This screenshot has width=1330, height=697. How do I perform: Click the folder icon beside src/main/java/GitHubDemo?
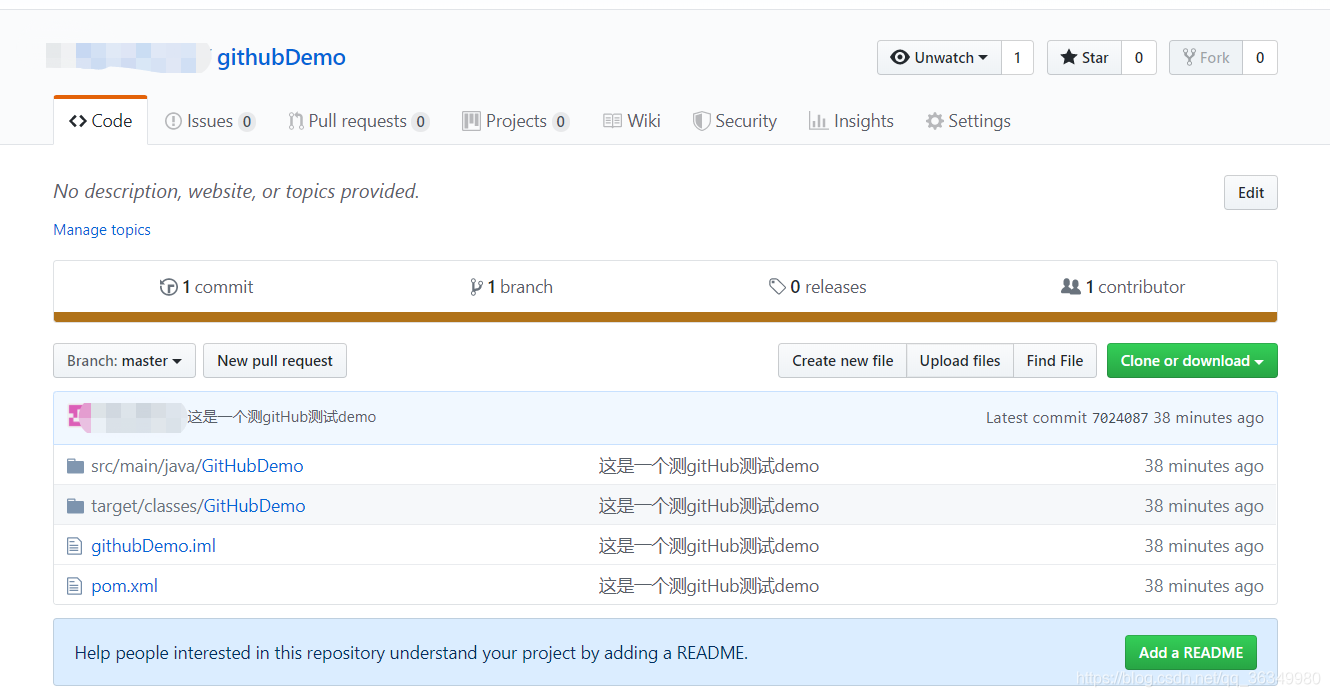click(x=75, y=466)
